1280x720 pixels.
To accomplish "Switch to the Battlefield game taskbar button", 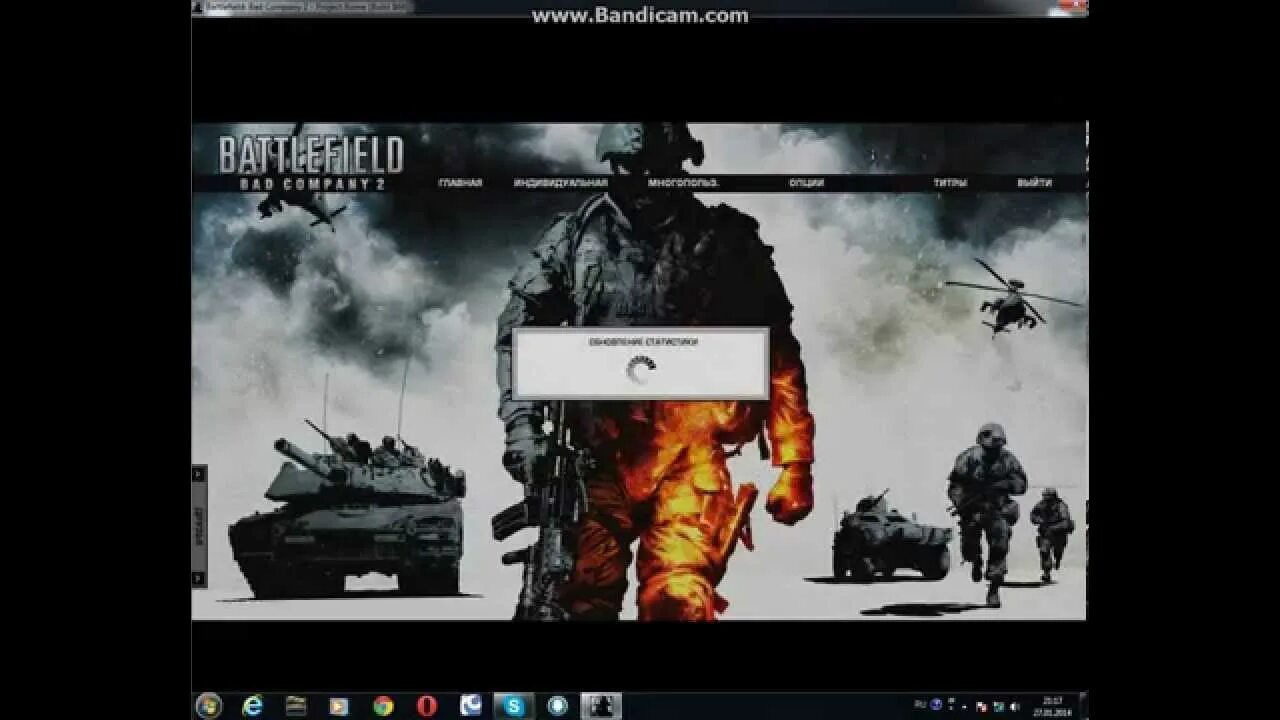I will (x=601, y=706).
